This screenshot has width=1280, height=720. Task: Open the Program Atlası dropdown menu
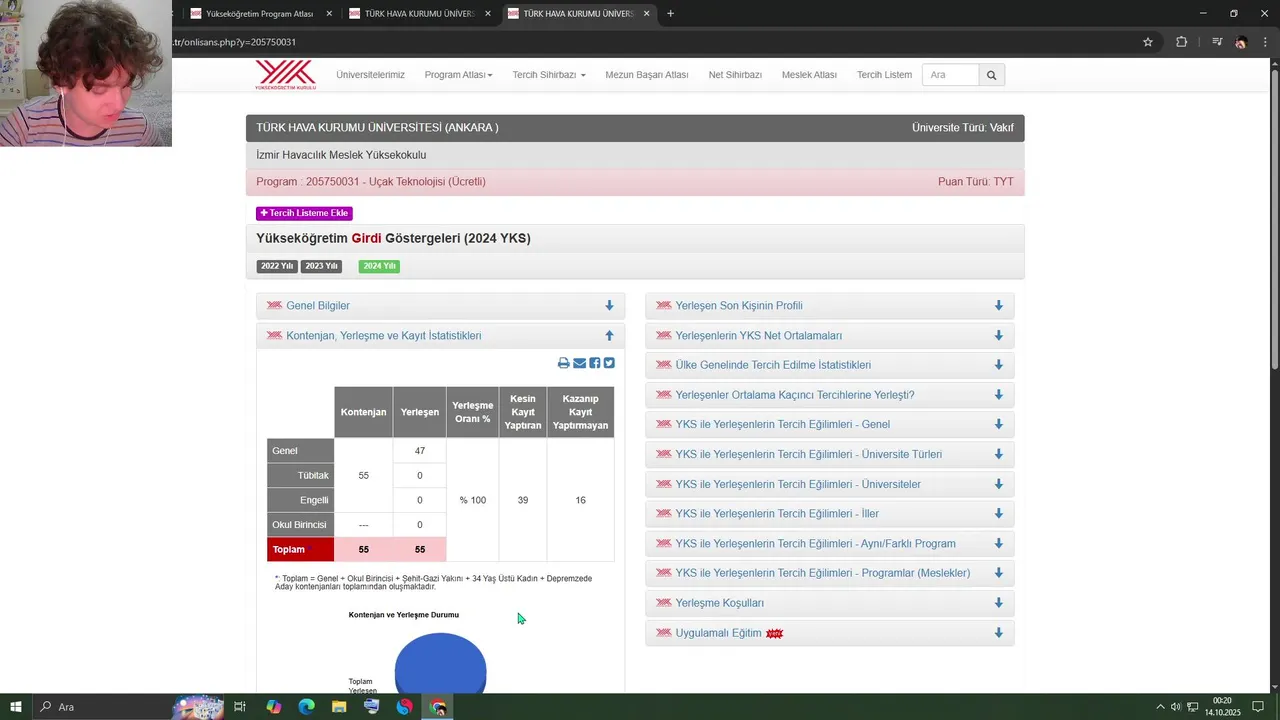[458, 75]
